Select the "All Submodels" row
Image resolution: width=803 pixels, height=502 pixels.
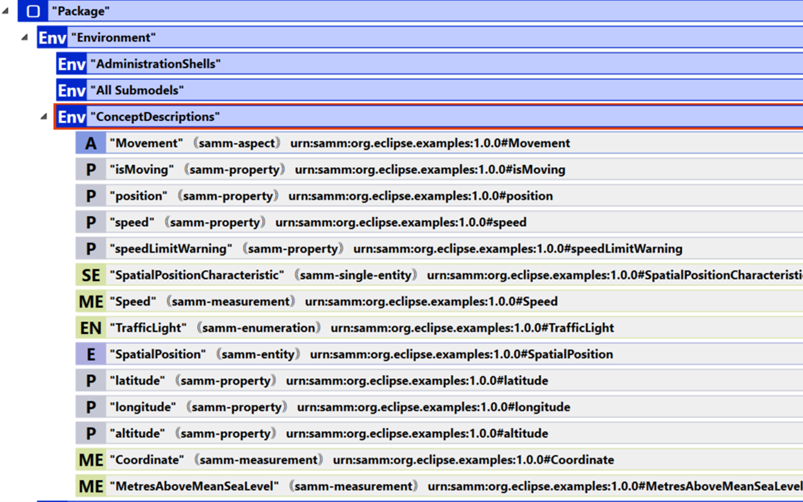[x=430, y=90]
